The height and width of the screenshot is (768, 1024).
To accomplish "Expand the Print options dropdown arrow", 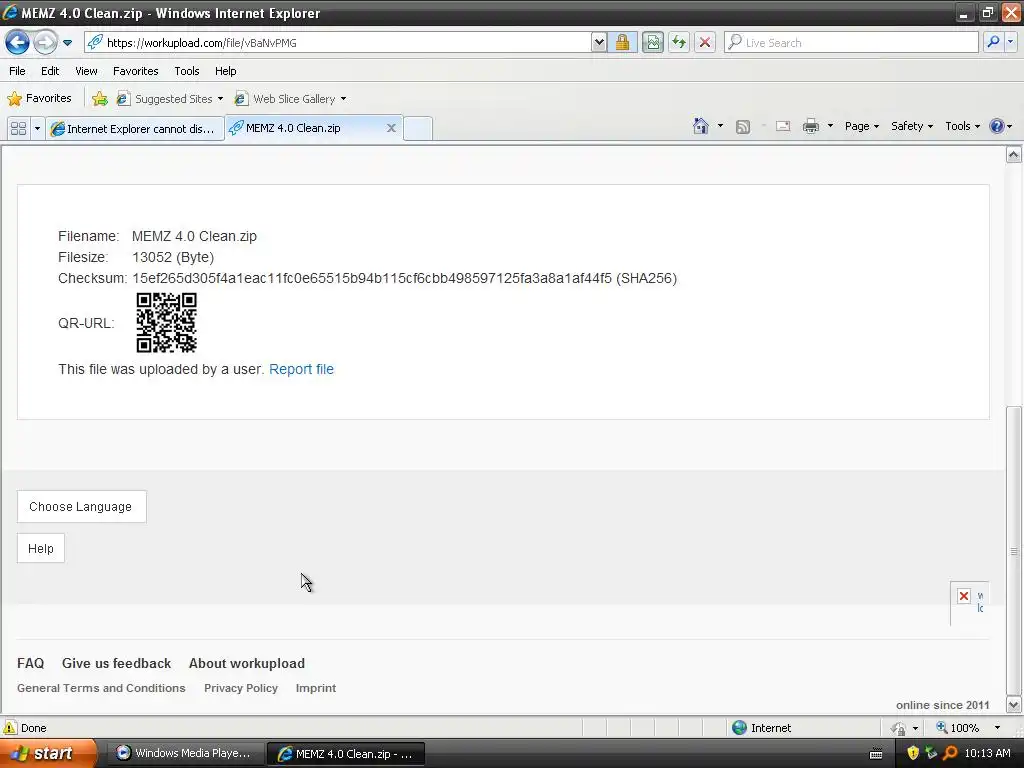I will coord(830,126).
